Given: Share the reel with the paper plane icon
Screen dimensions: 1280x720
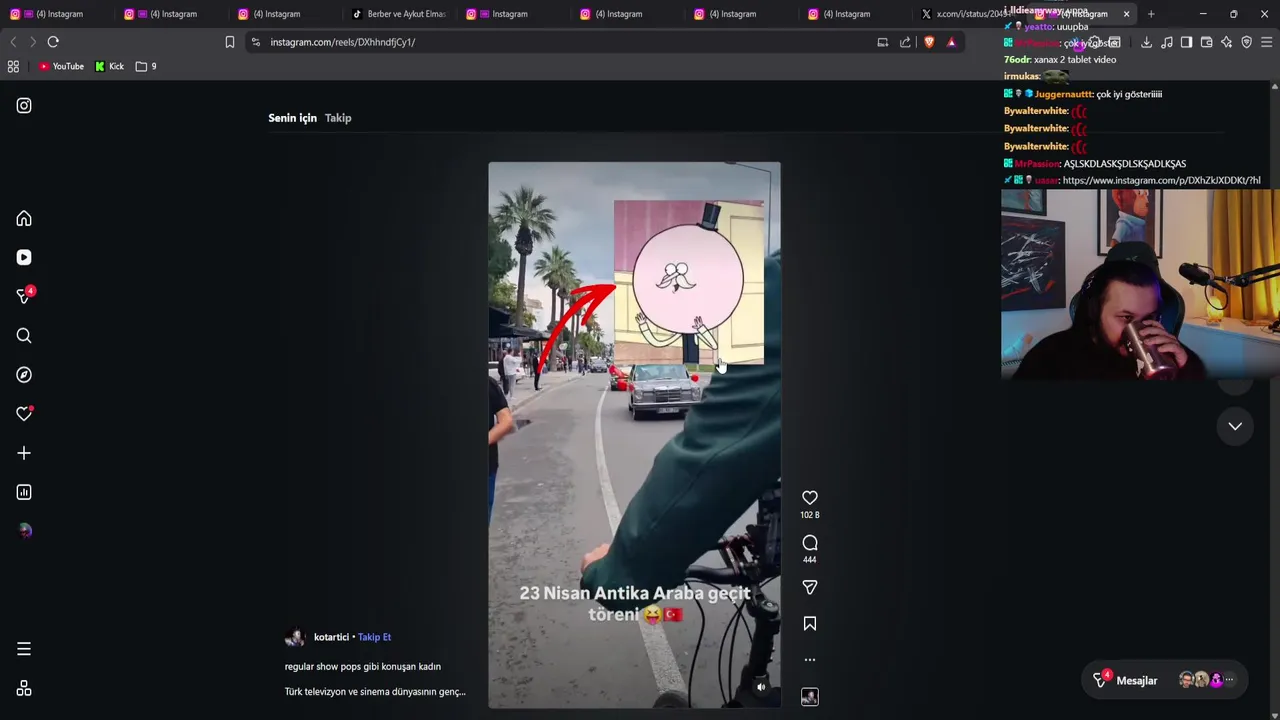Looking at the screenshot, I should [x=810, y=587].
